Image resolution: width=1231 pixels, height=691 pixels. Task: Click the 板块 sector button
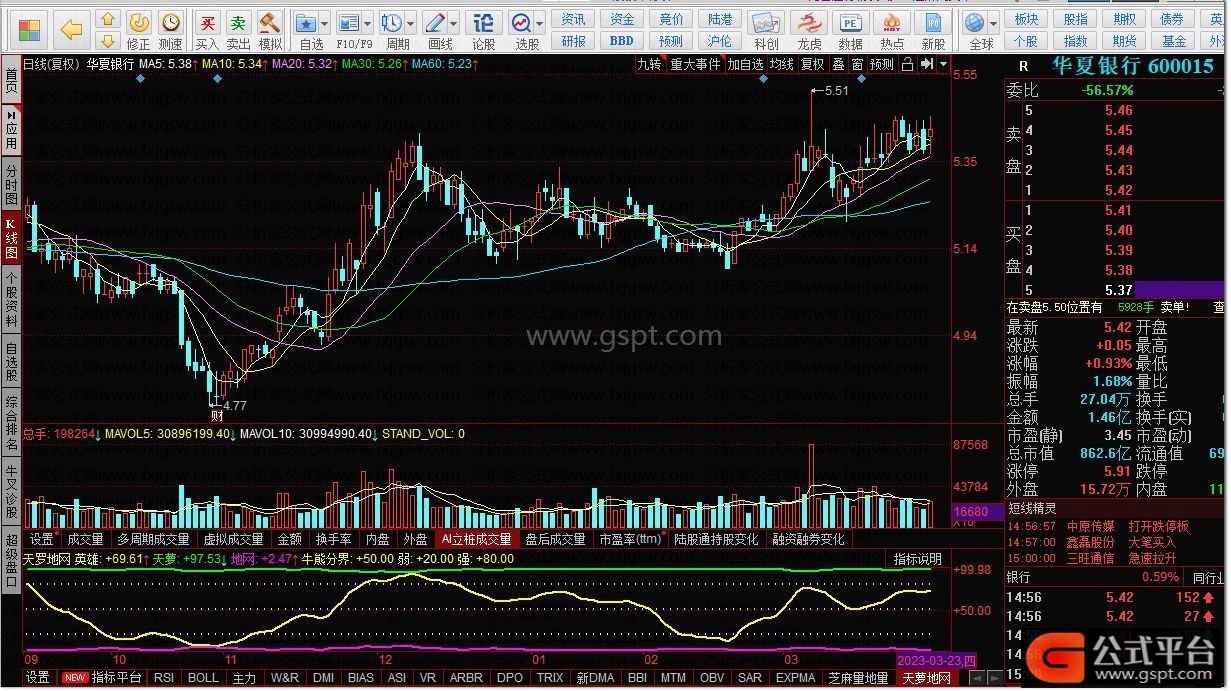(1026, 19)
